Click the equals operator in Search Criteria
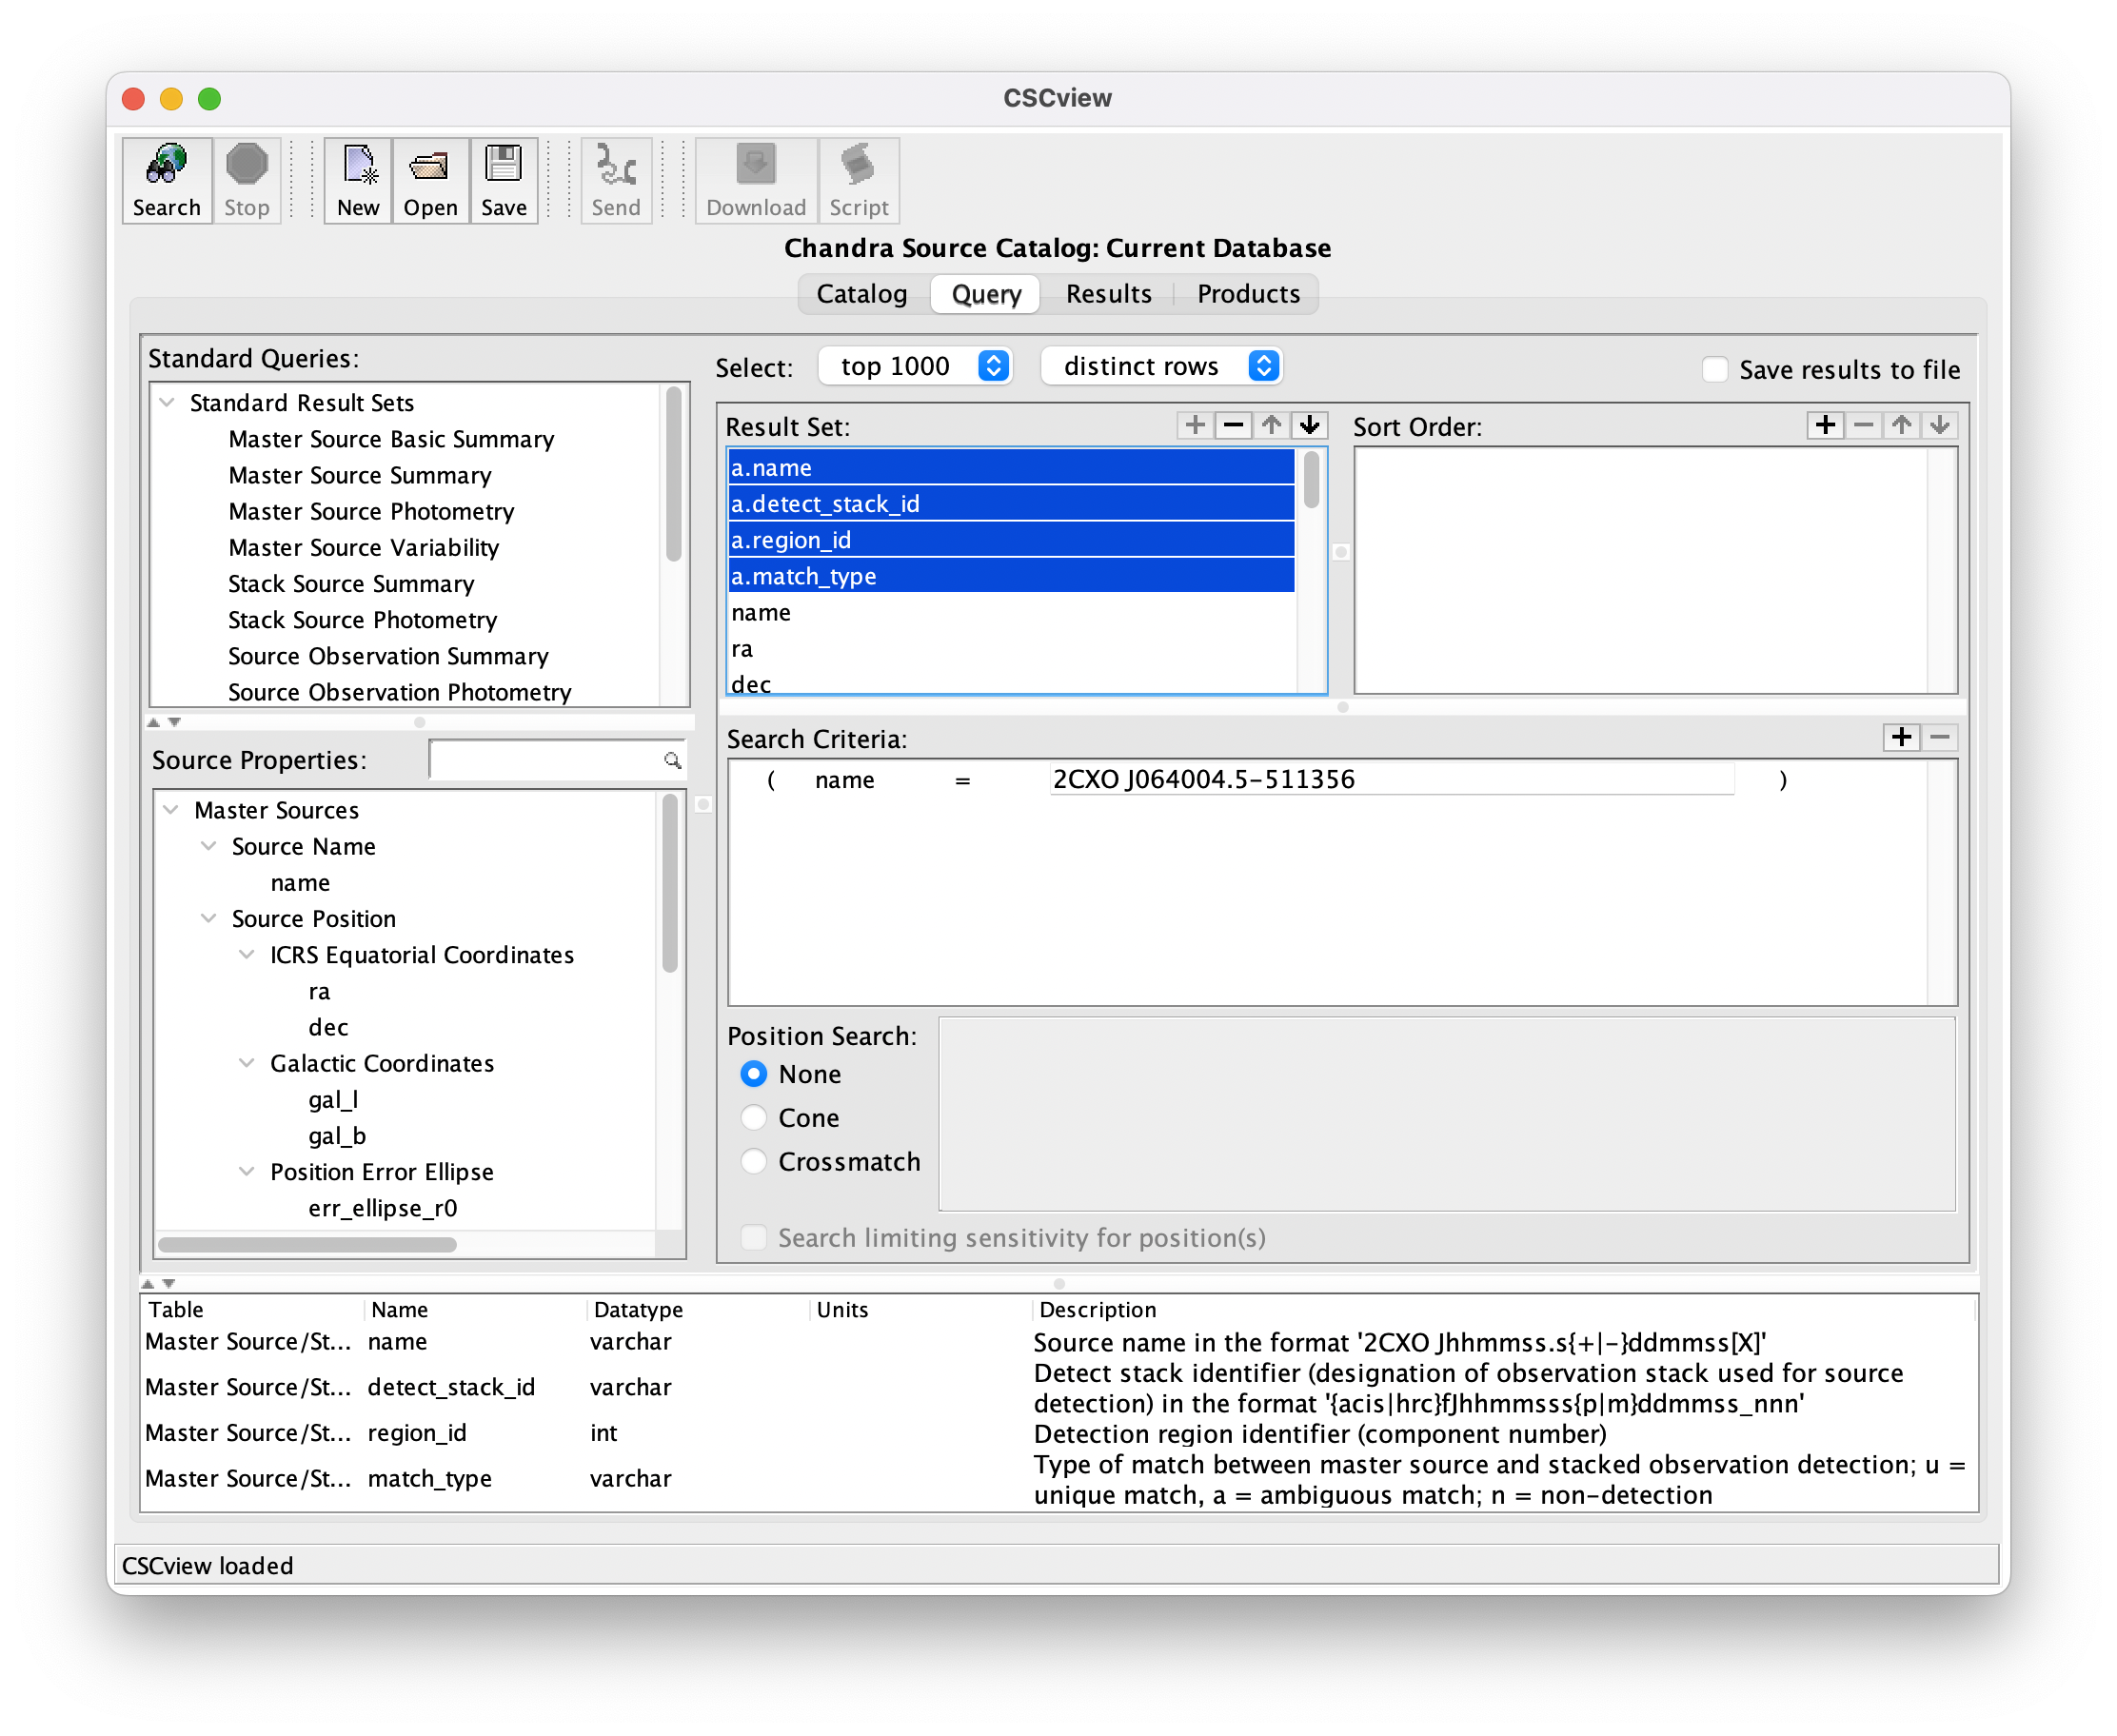The image size is (2117, 1736). click(962, 780)
